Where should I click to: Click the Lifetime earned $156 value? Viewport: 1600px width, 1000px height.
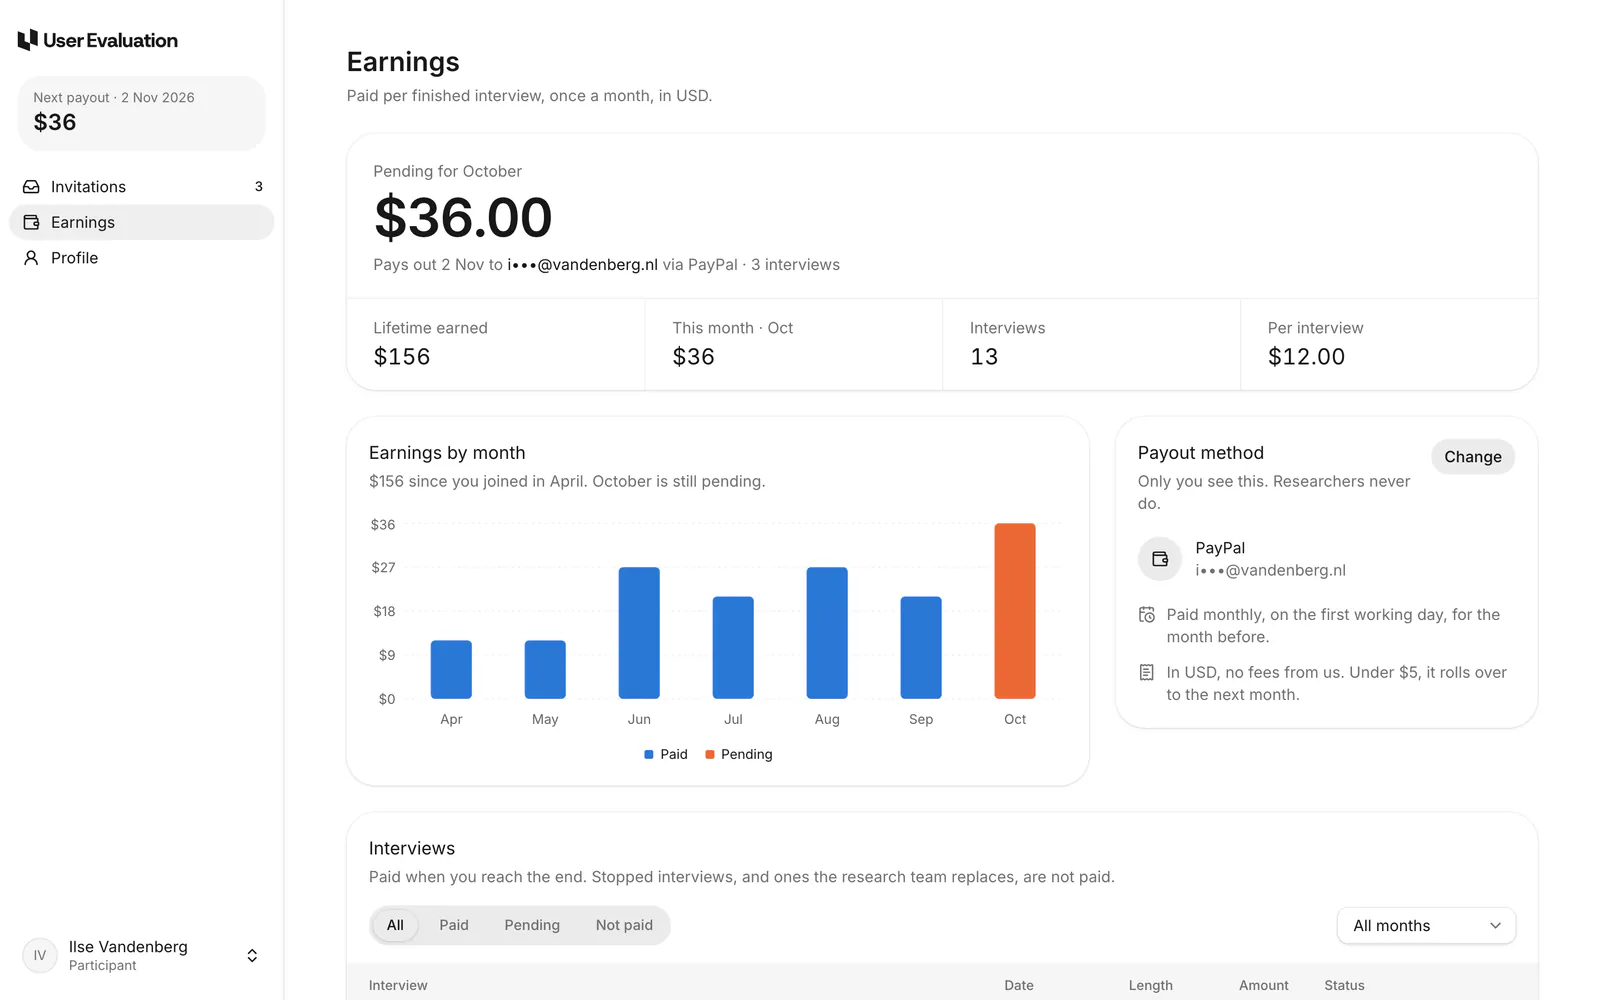[x=402, y=357]
